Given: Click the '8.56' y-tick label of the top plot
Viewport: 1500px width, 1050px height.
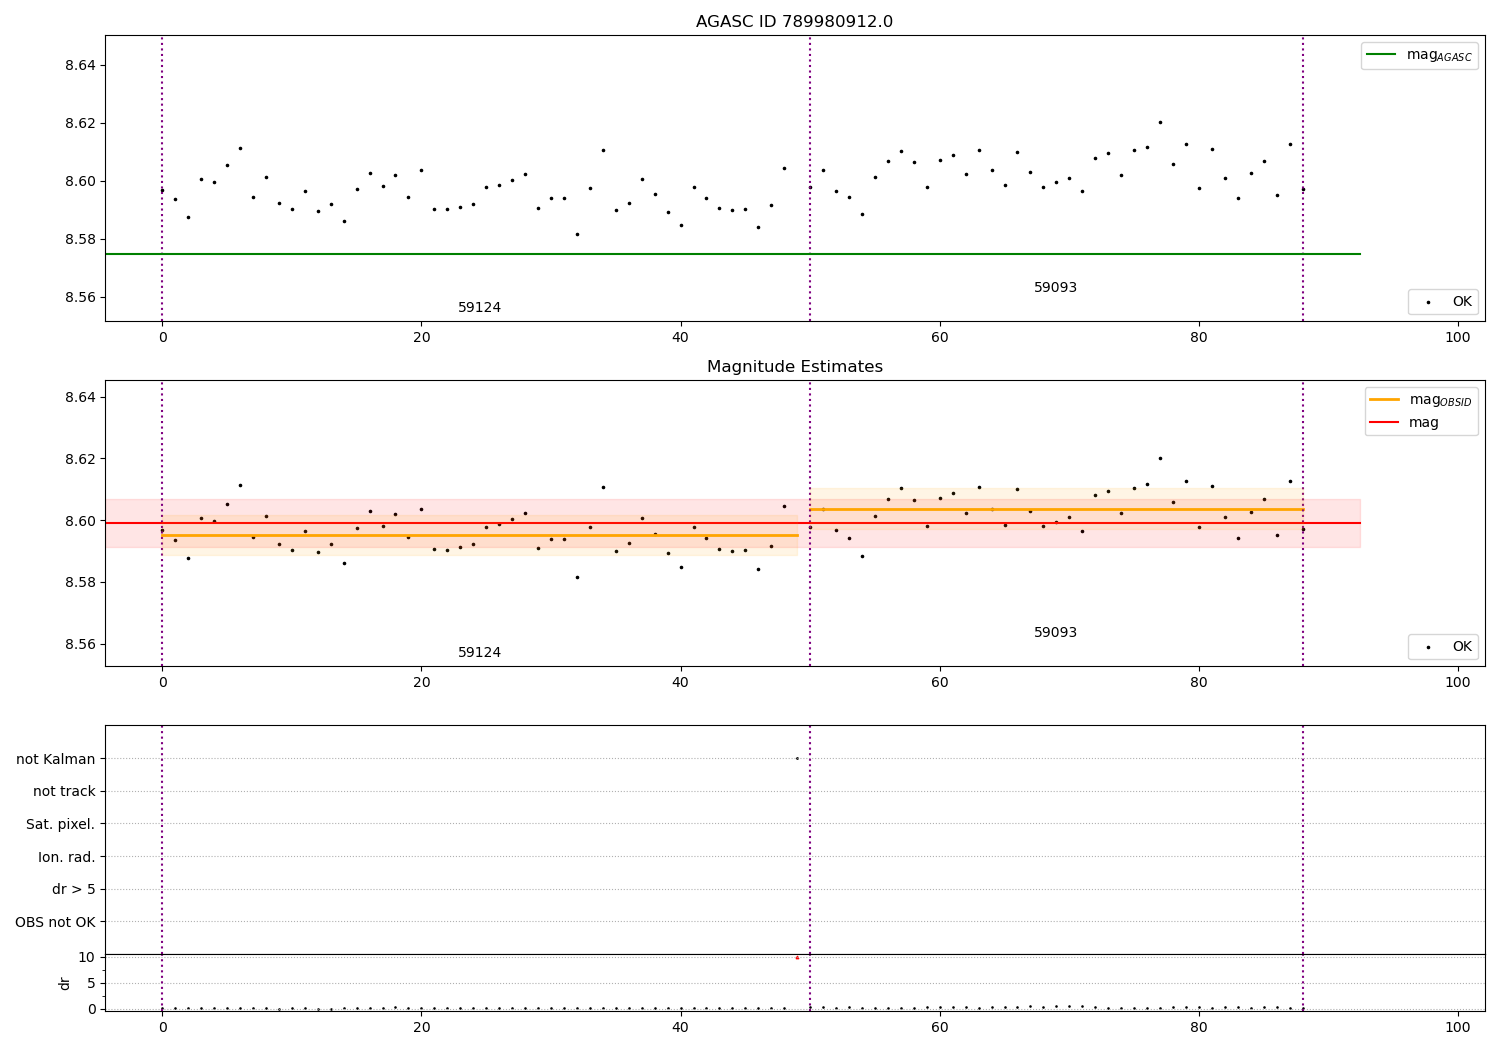Looking at the screenshot, I should [x=80, y=298].
